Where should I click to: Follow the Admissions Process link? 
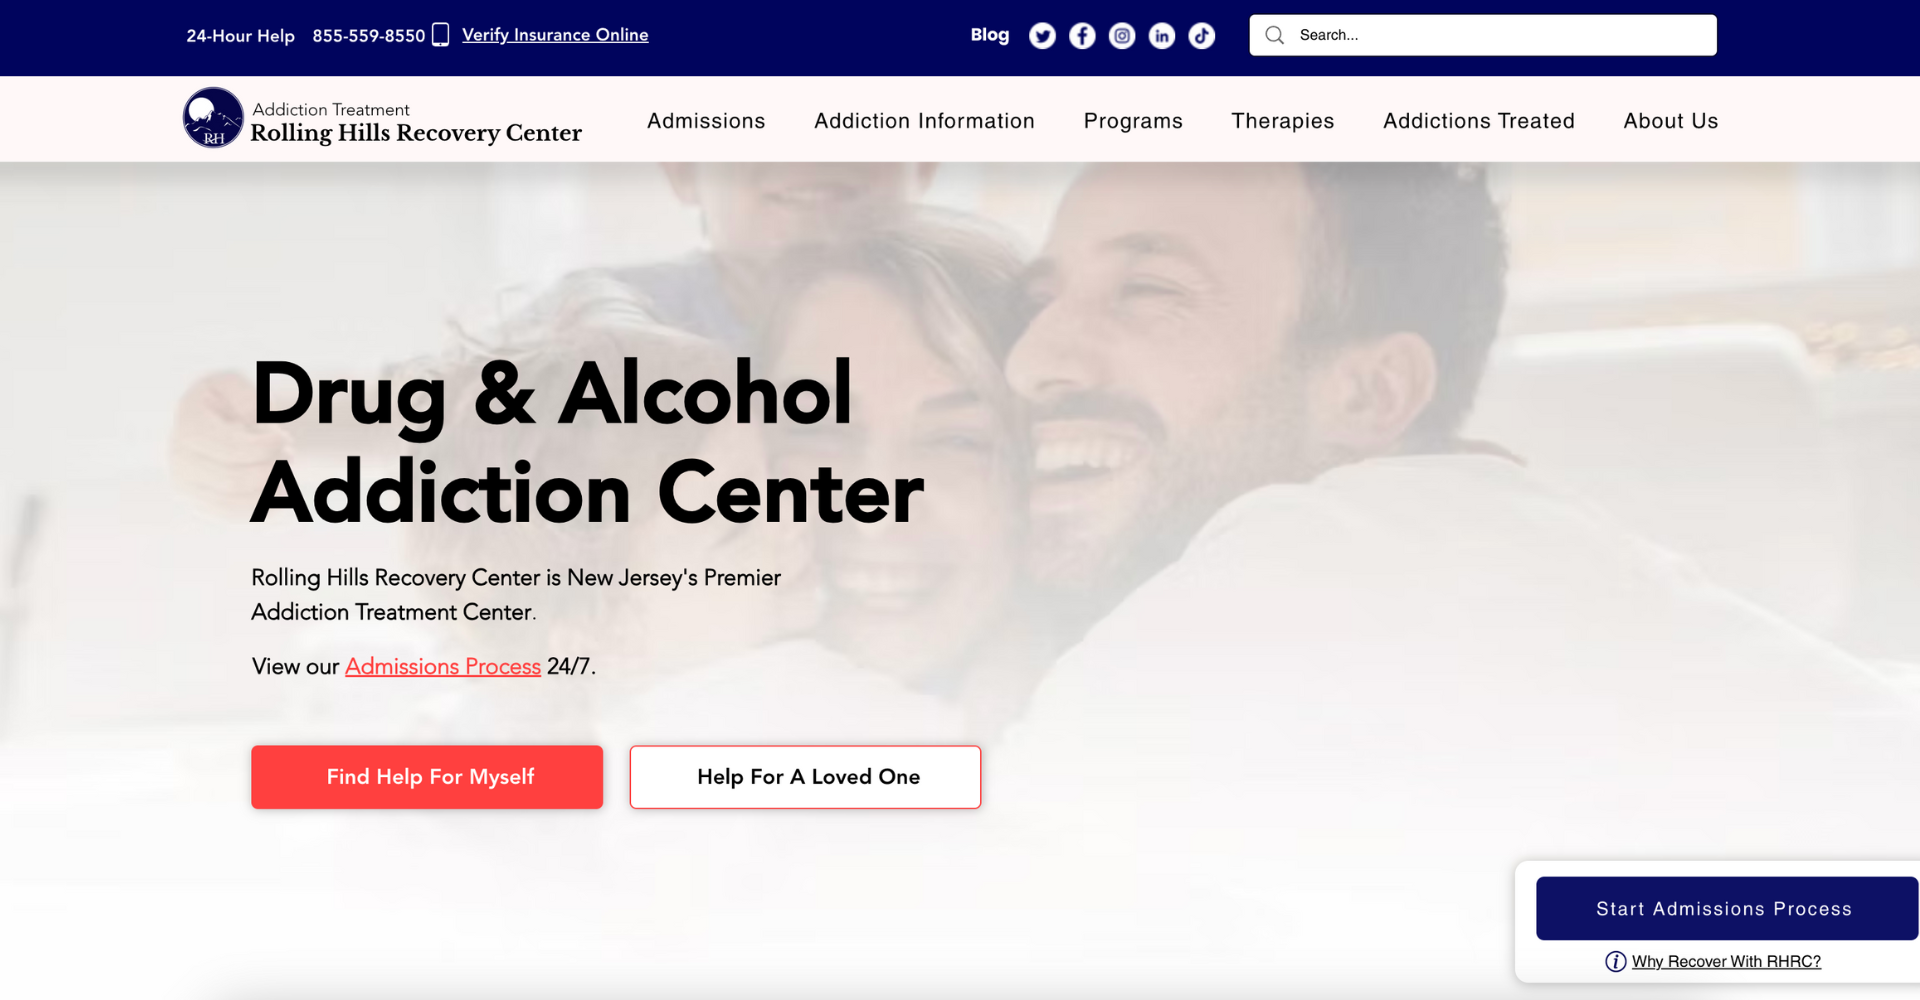(x=443, y=667)
